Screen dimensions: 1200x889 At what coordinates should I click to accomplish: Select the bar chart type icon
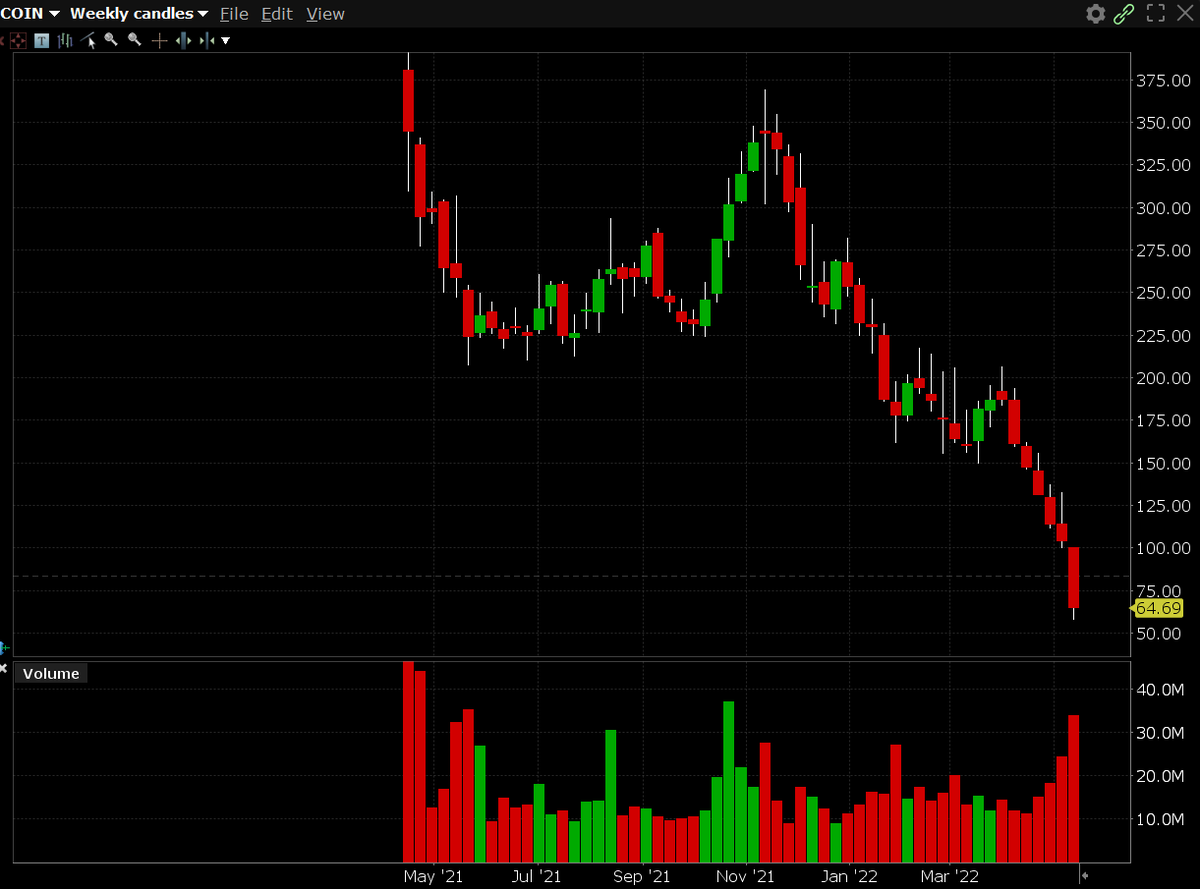(x=65, y=40)
